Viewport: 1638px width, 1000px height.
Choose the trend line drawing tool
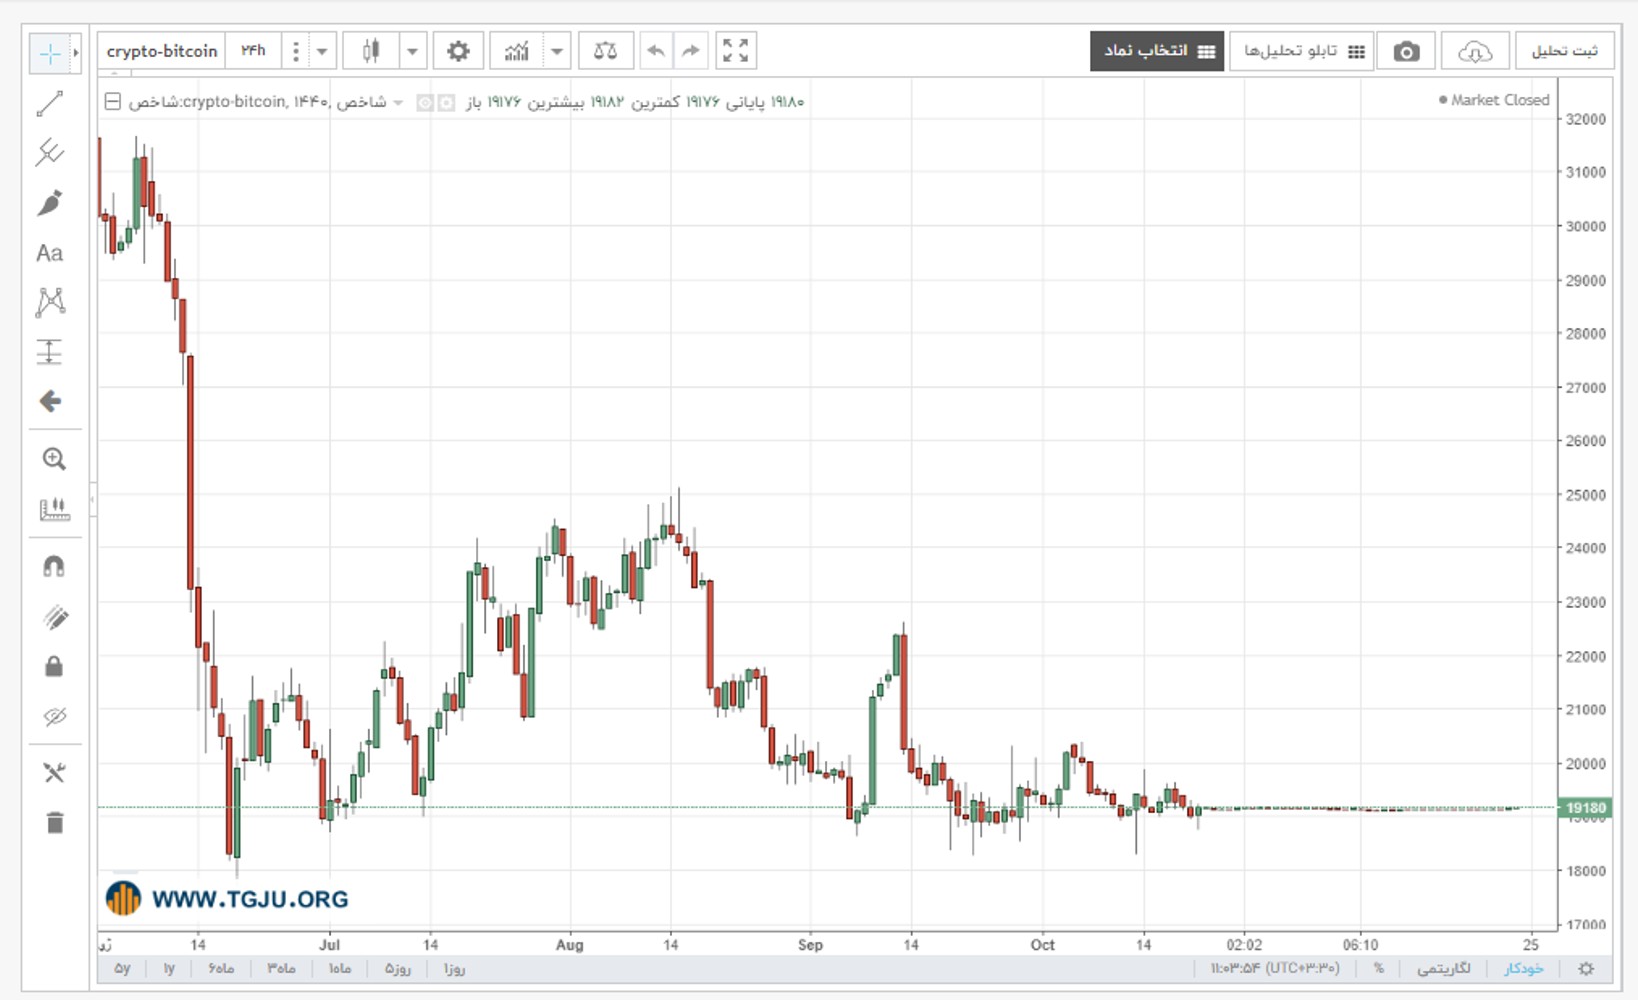click(50, 104)
